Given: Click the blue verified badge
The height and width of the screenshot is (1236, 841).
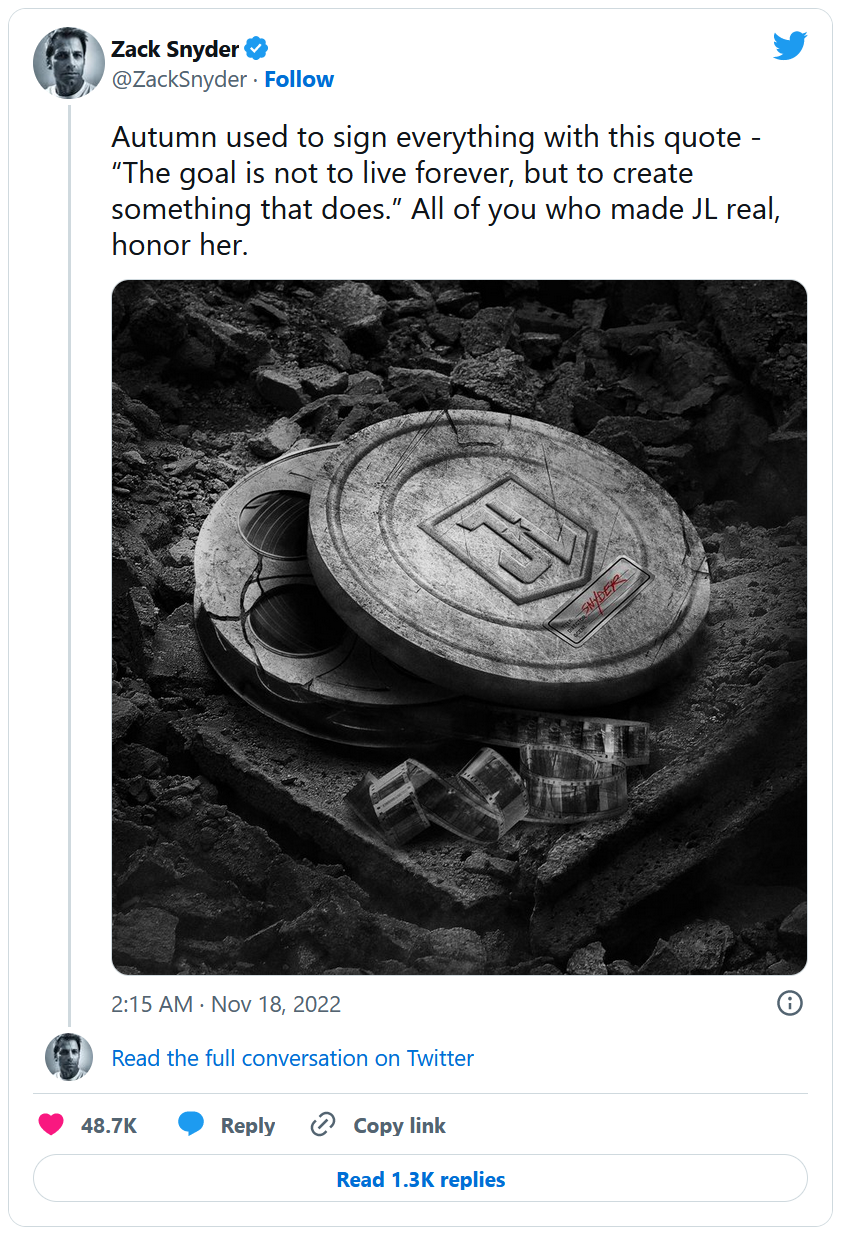Looking at the screenshot, I should 257,48.
